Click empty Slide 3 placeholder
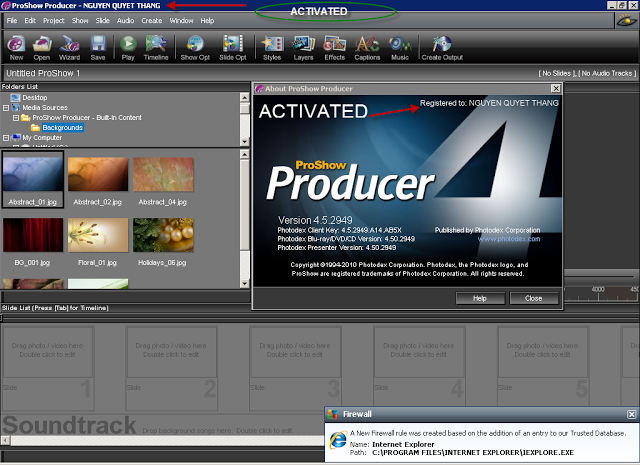 pos(296,367)
